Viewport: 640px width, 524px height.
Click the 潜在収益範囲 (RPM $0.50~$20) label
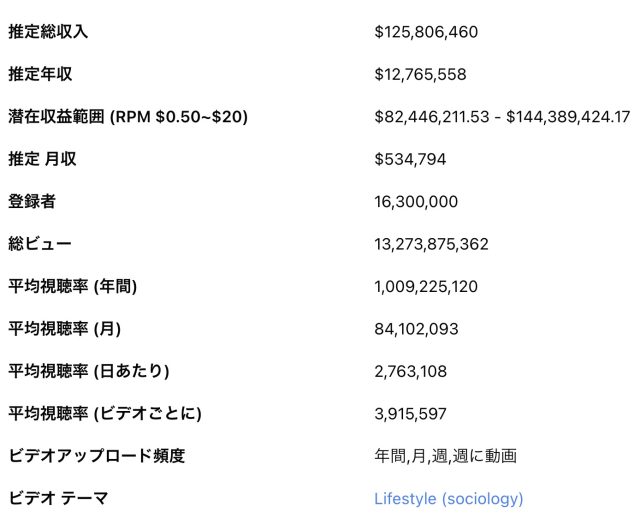pyautogui.click(x=128, y=117)
